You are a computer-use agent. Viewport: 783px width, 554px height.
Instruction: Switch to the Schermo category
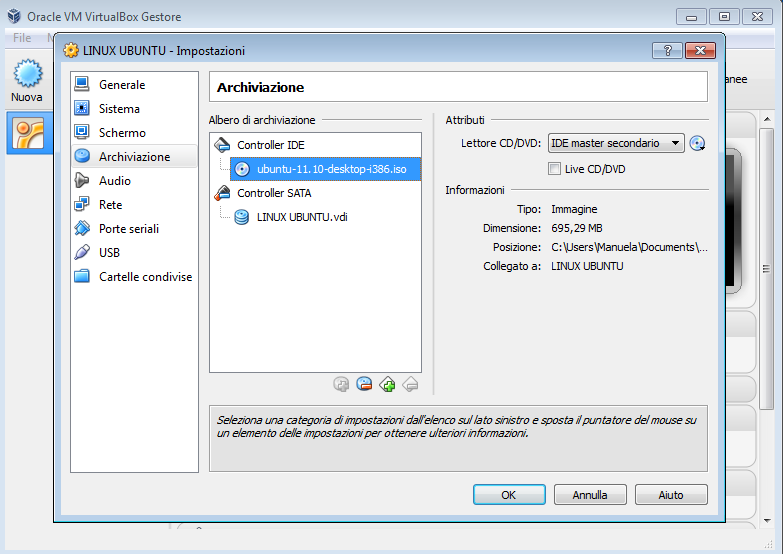point(134,132)
